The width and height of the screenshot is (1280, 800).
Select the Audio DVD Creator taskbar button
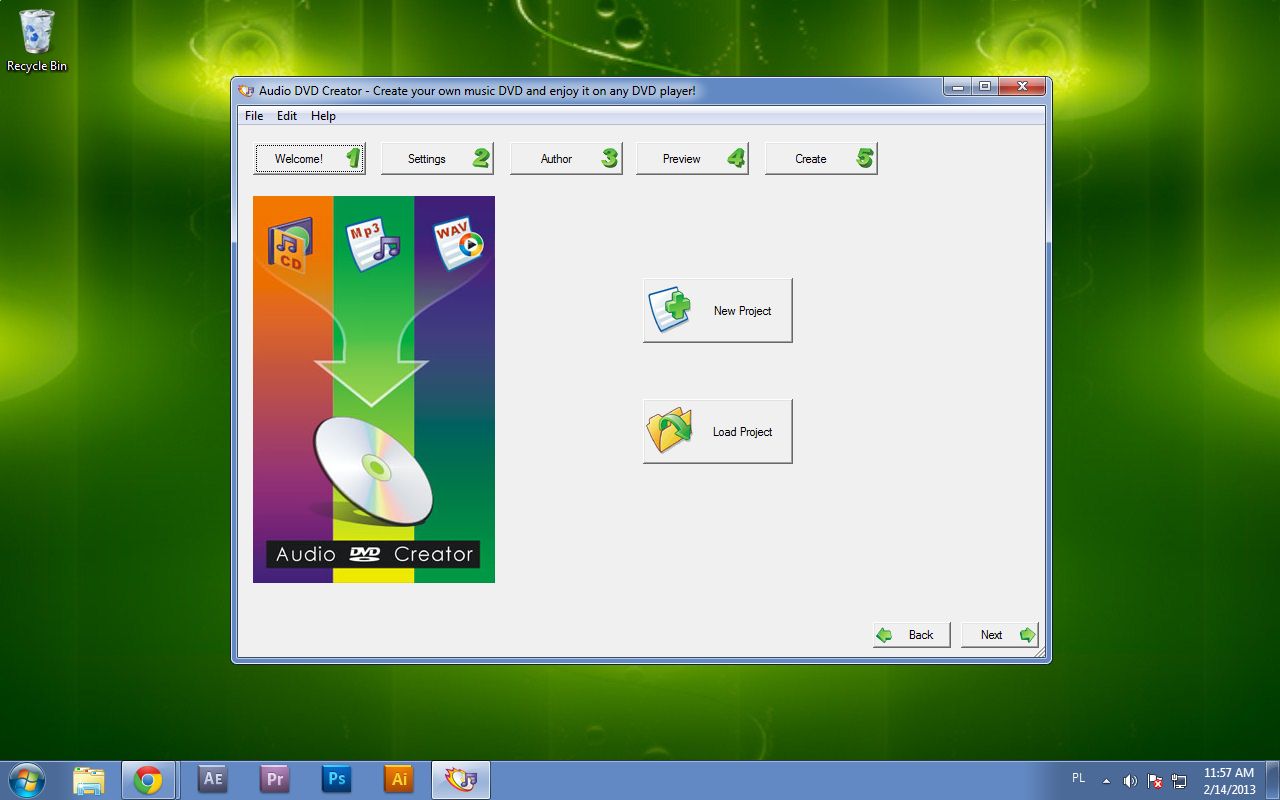pyautogui.click(x=461, y=779)
